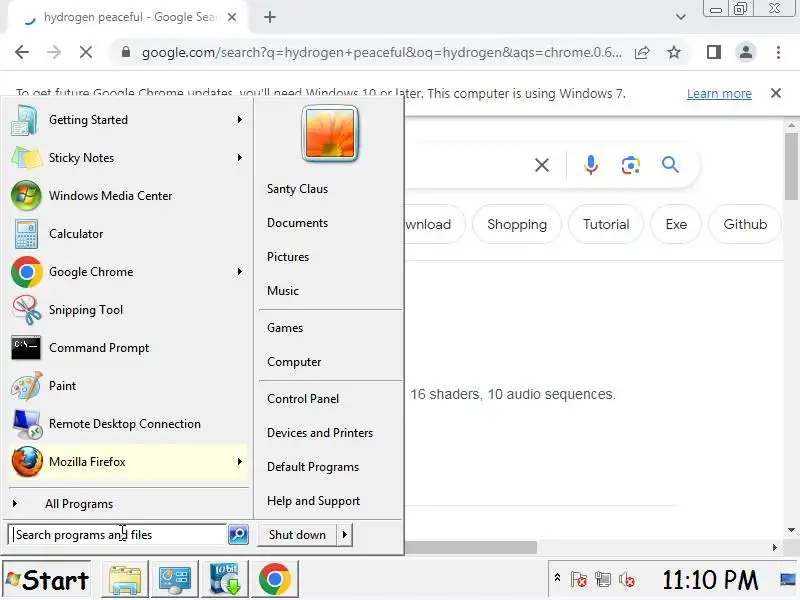Open a new Chrome tab
This screenshot has height=600, width=800.
pyautogui.click(x=270, y=17)
